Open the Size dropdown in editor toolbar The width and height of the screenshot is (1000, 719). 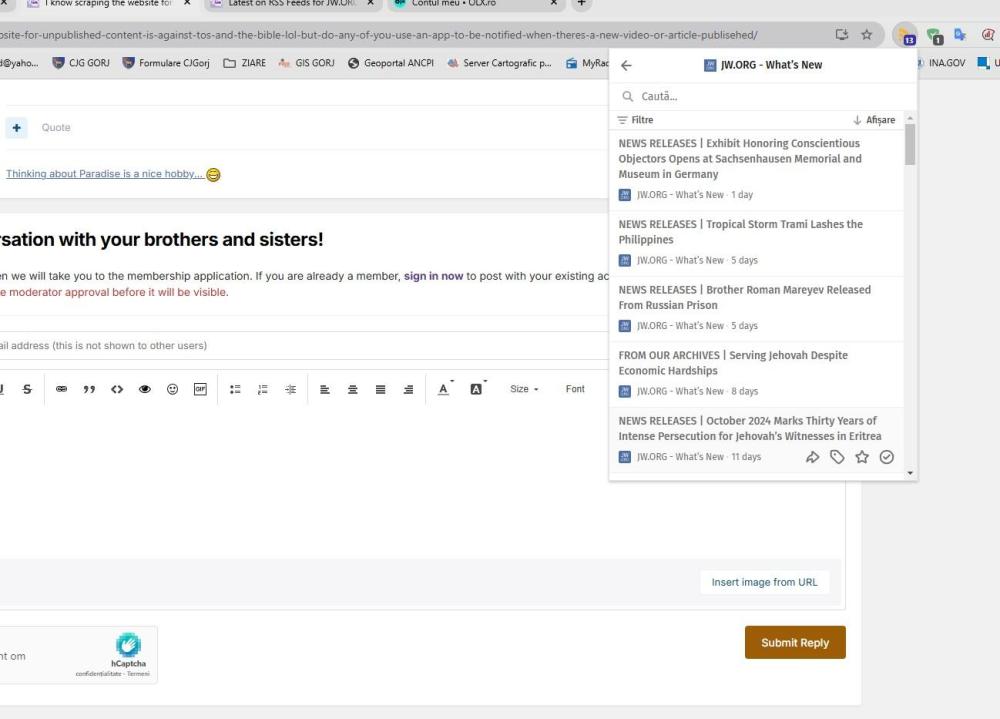click(524, 389)
